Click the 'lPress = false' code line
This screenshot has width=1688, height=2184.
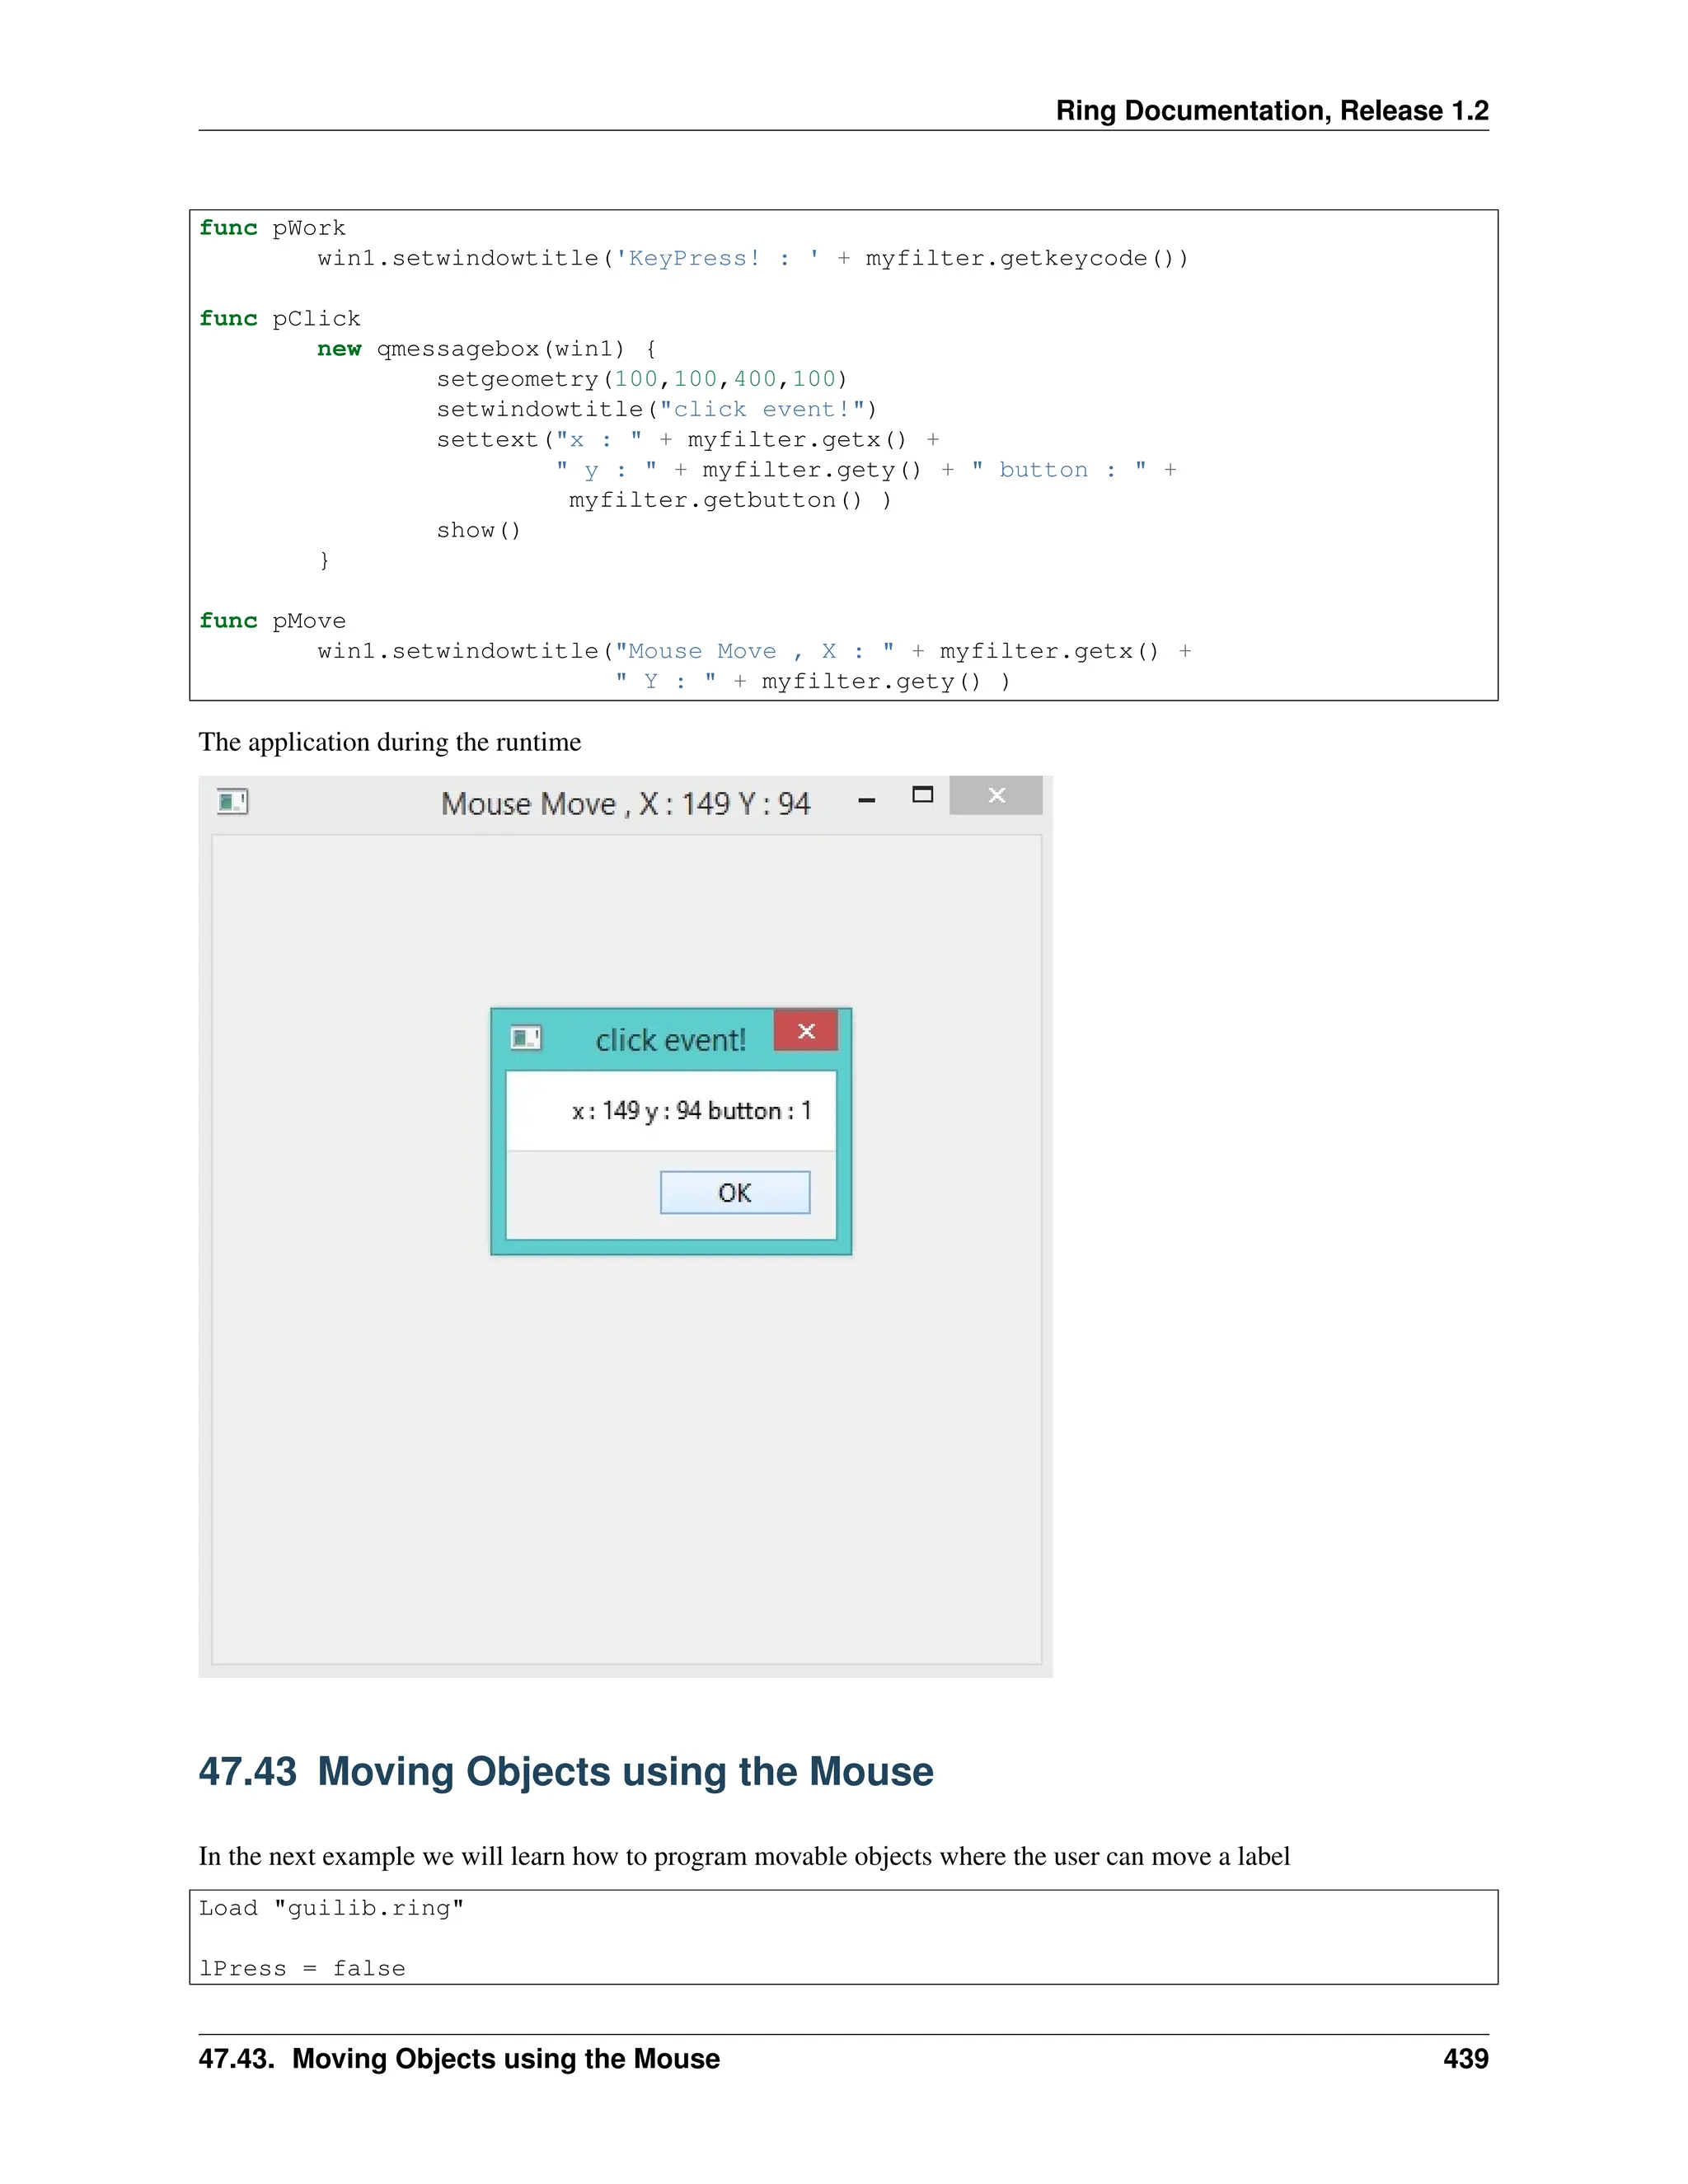[302, 1969]
